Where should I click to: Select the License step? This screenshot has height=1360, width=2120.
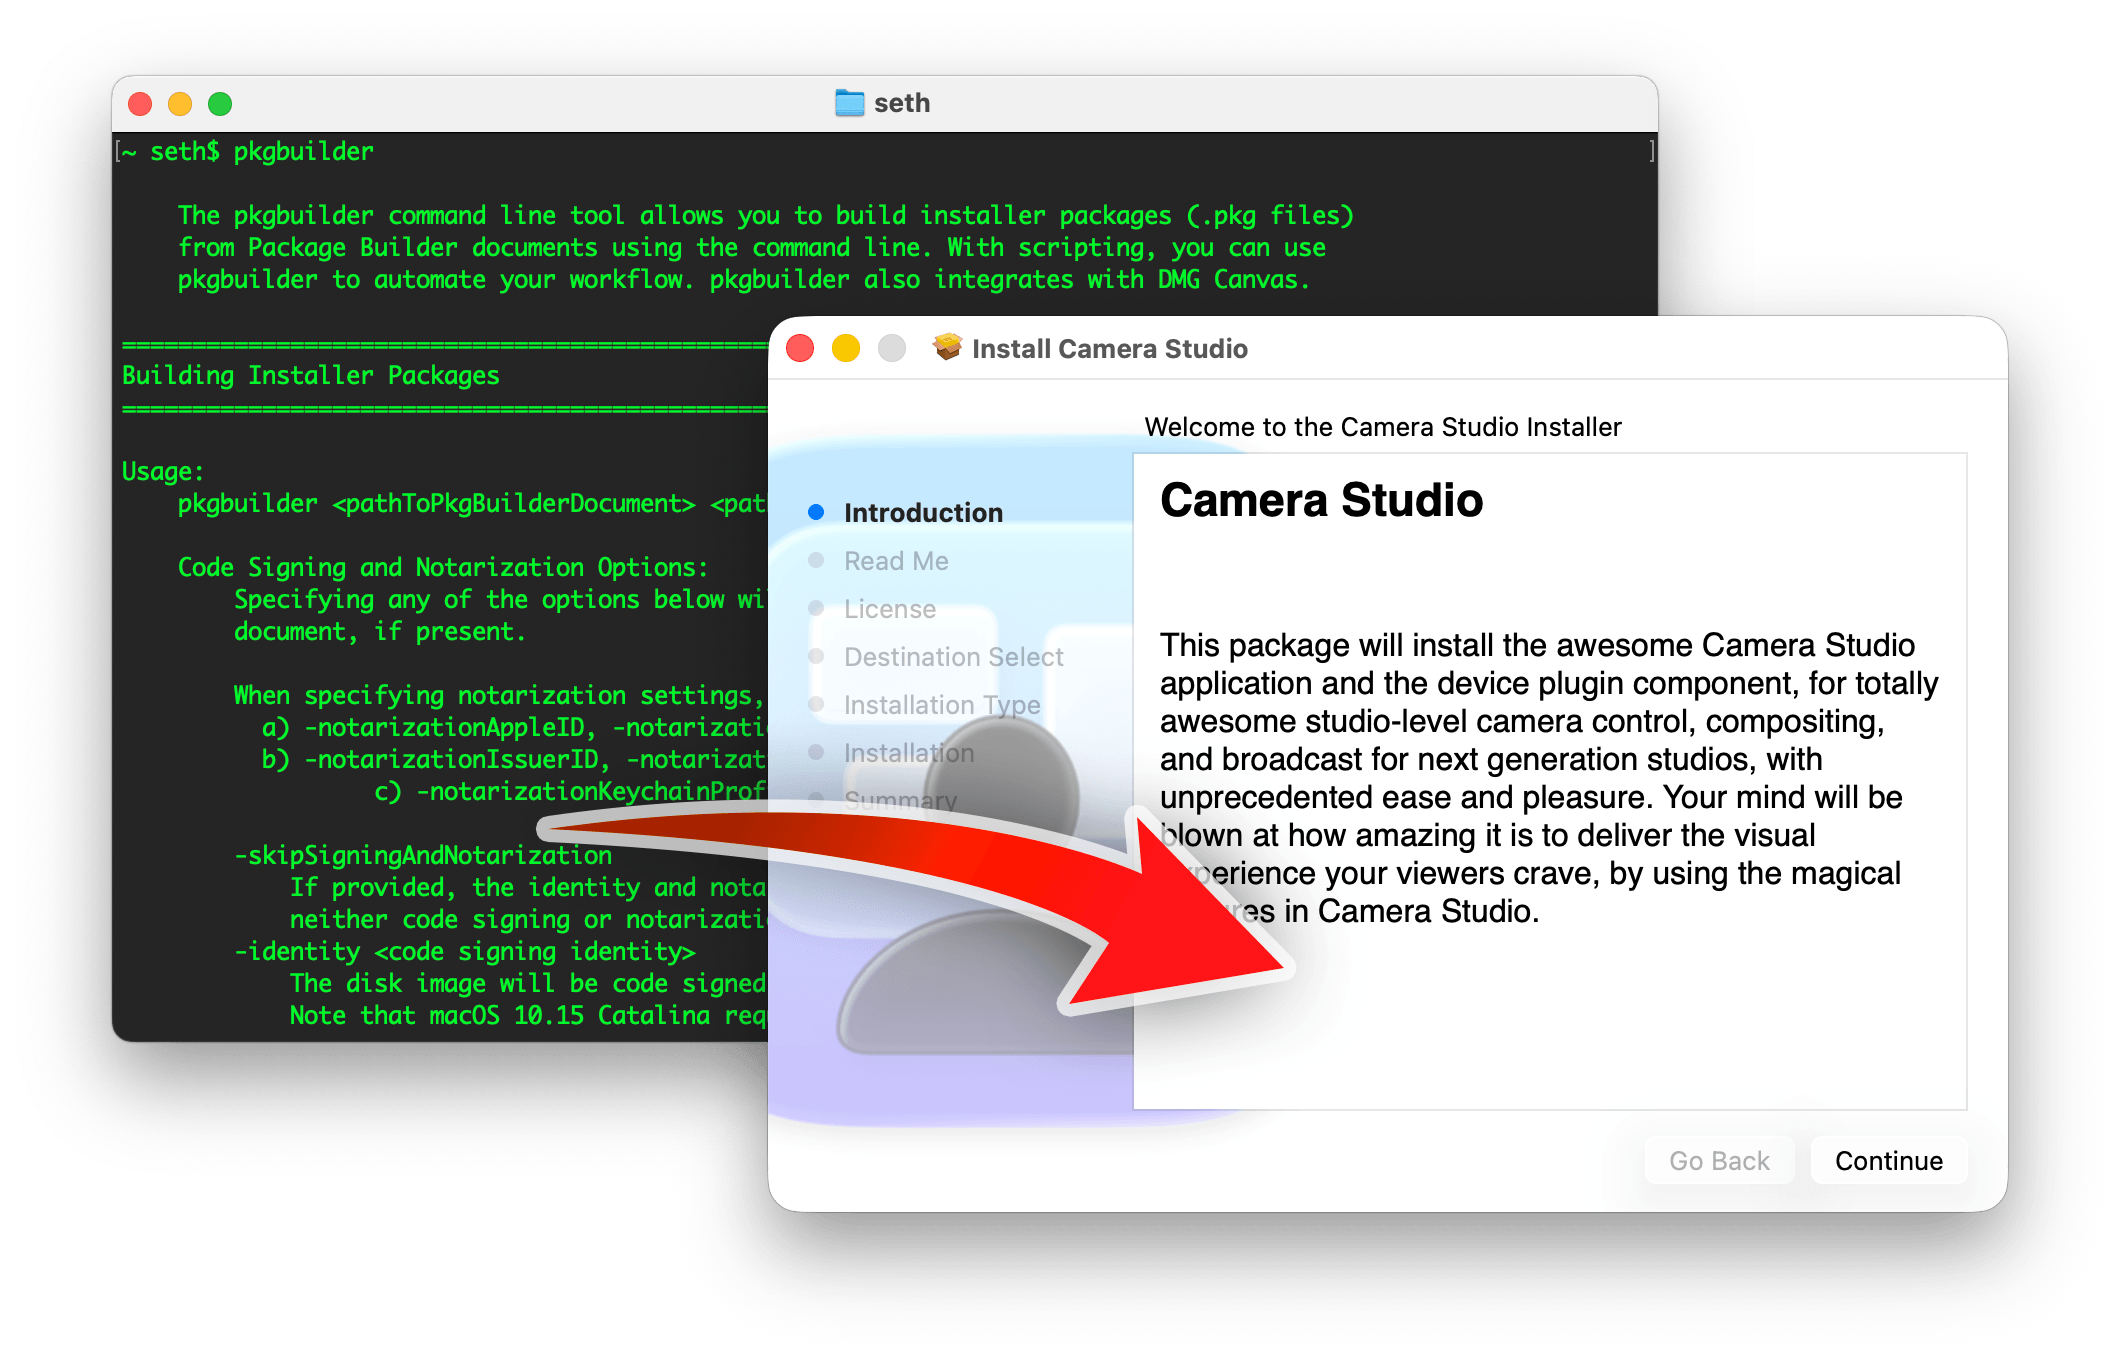tap(889, 609)
